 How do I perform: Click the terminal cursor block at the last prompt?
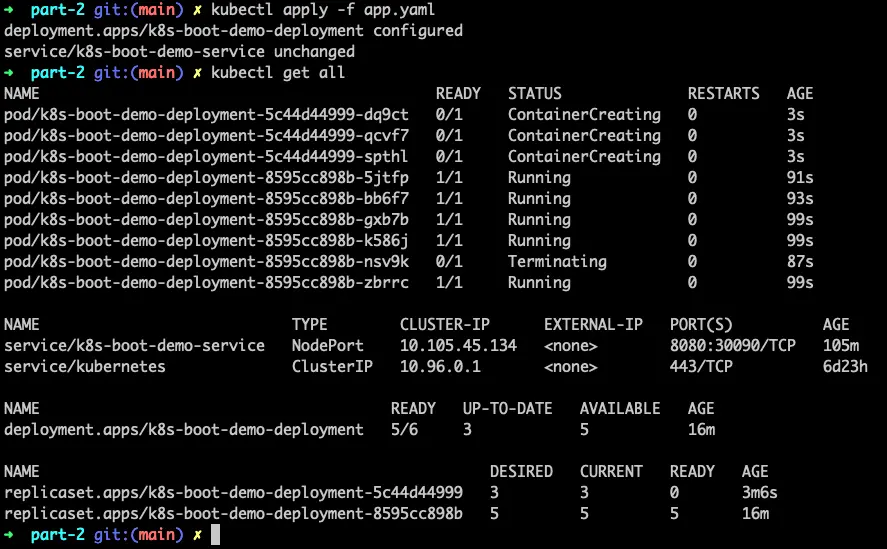pyautogui.click(x=215, y=535)
